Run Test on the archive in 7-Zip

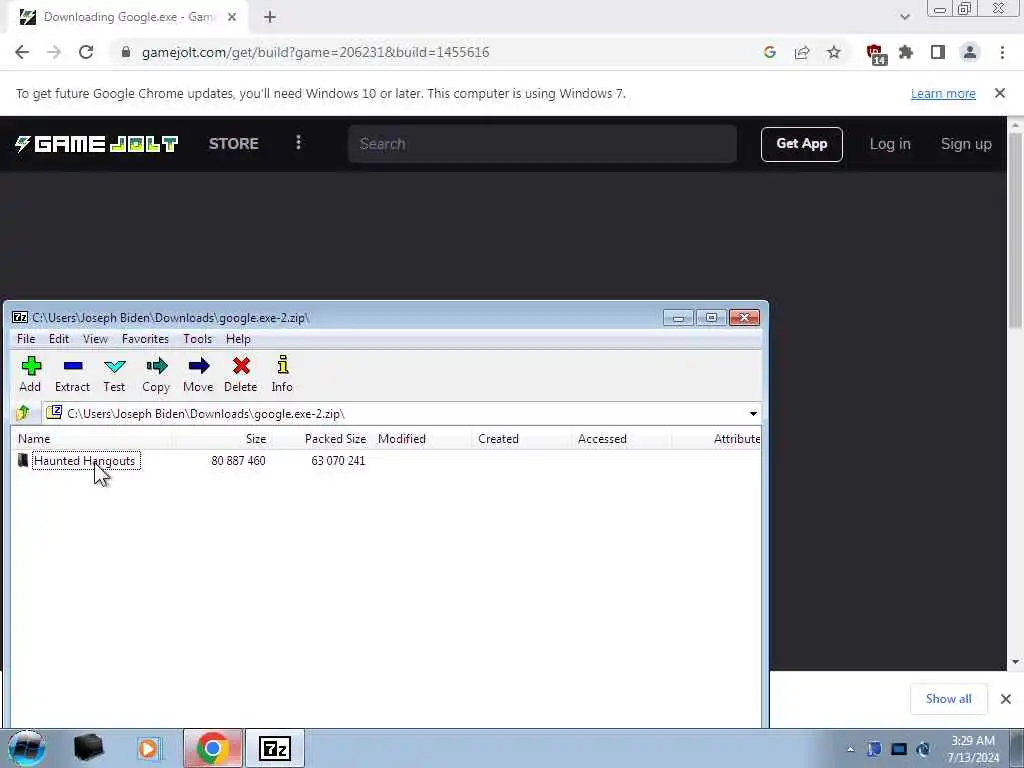tap(114, 366)
